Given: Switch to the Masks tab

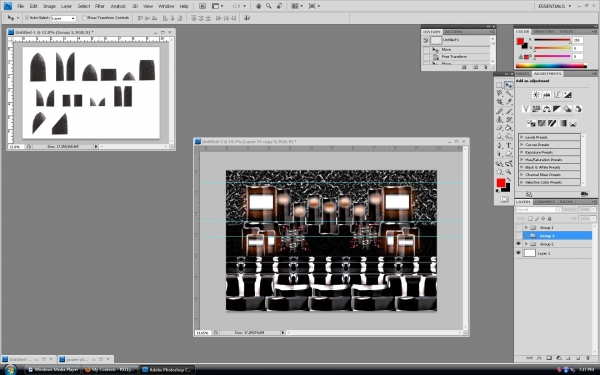Looking at the screenshot, I should (x=523, y=73).
